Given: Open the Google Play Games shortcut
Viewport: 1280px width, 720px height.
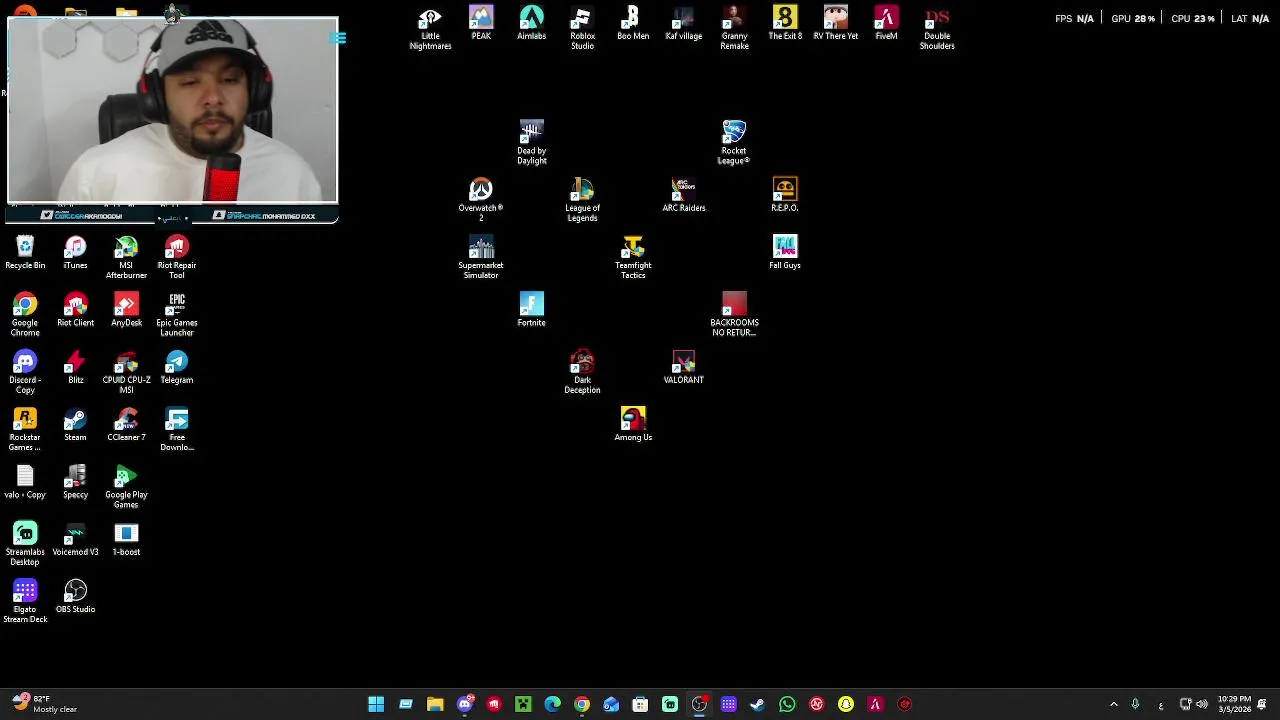Looking at the screenshot, I should point(126,487).
